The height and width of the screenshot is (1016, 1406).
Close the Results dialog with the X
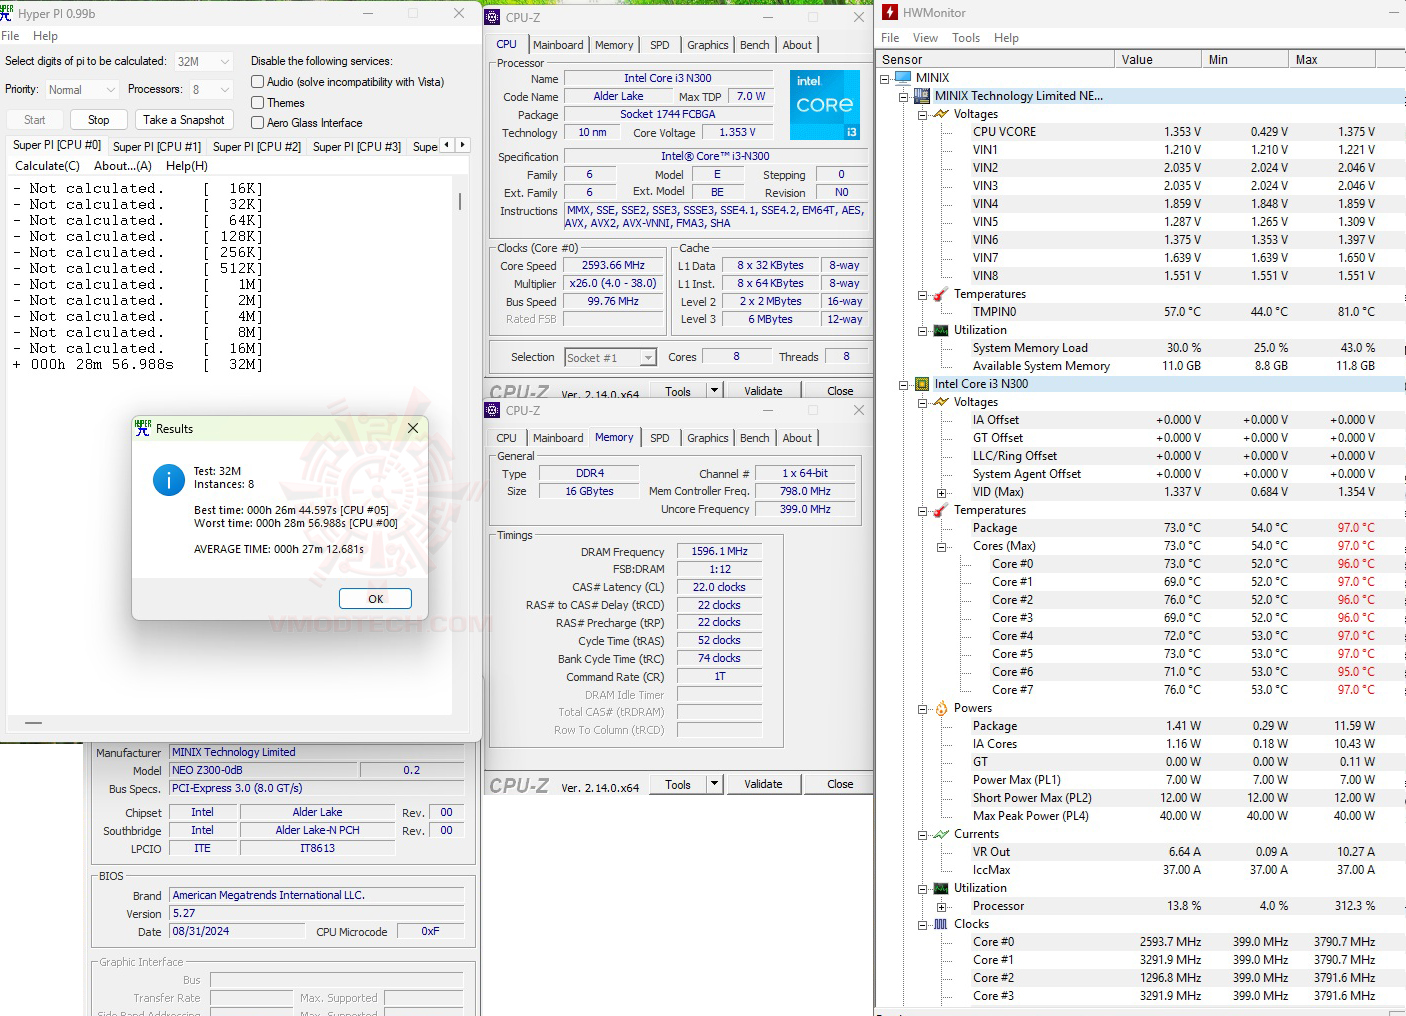click(413, 428)
